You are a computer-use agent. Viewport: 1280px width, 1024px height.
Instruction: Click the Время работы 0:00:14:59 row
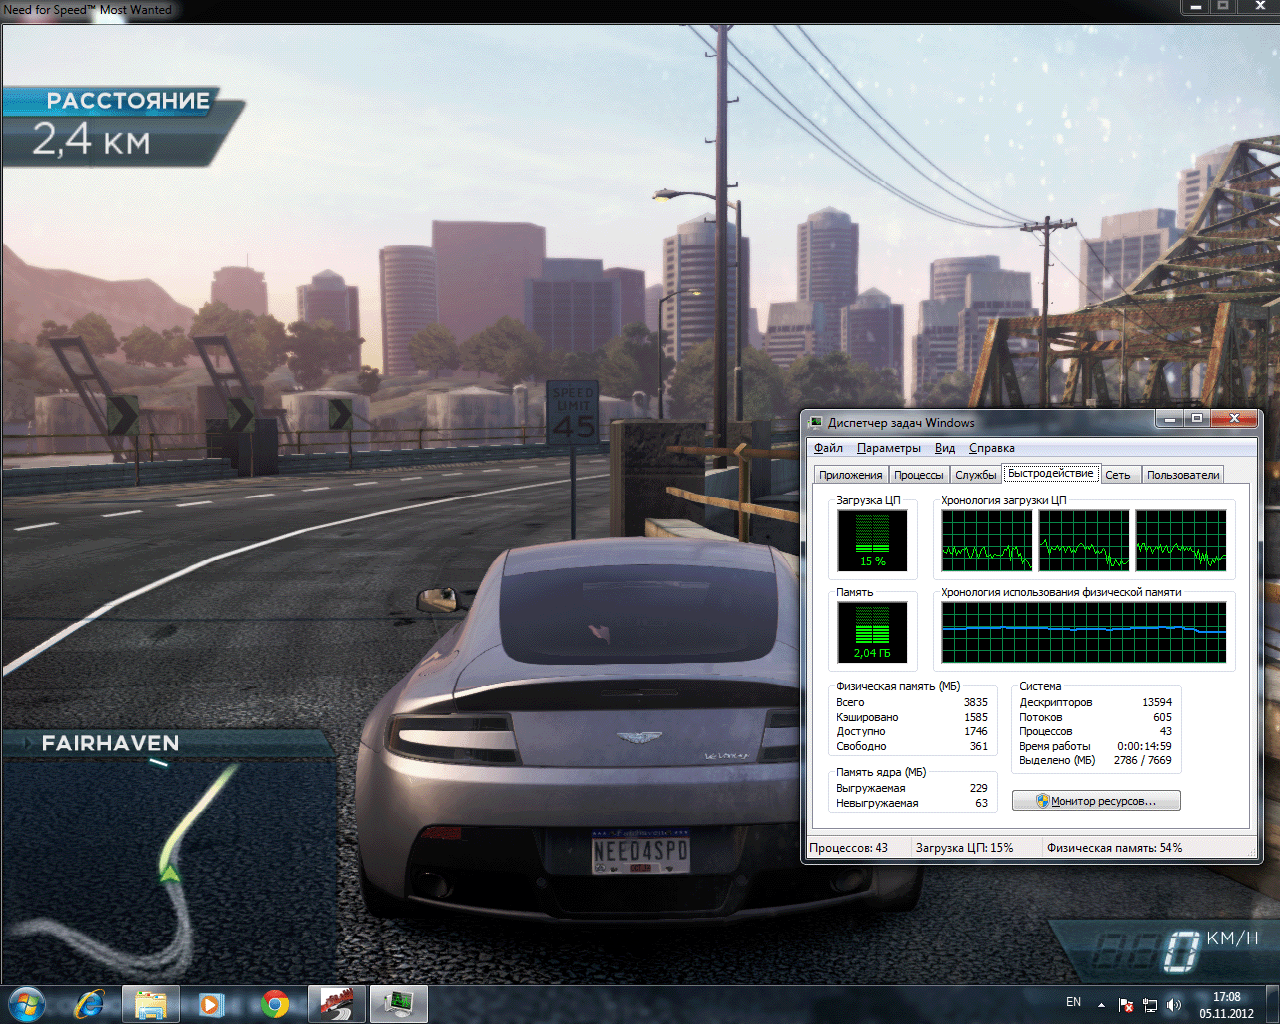point(1095,746)
